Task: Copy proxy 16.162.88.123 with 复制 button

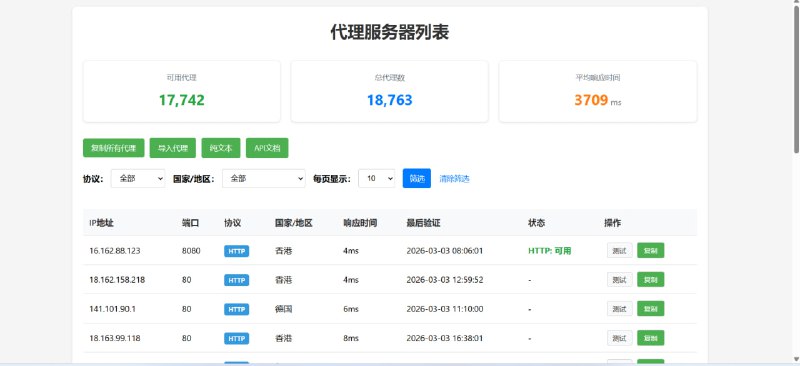Action: (x=651, y=251)
